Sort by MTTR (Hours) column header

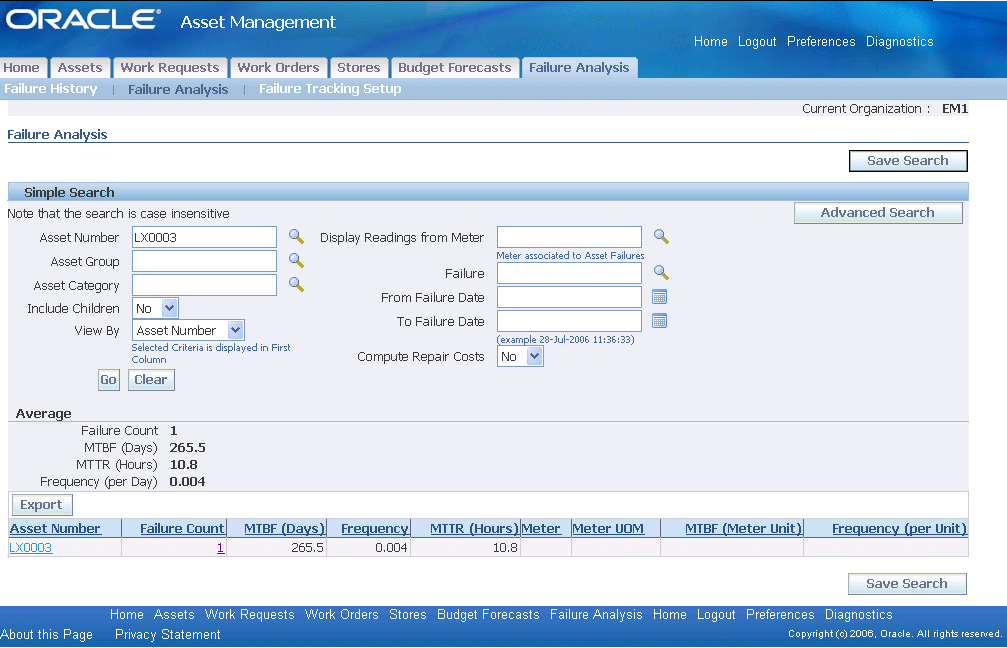(x=474, y=529)
